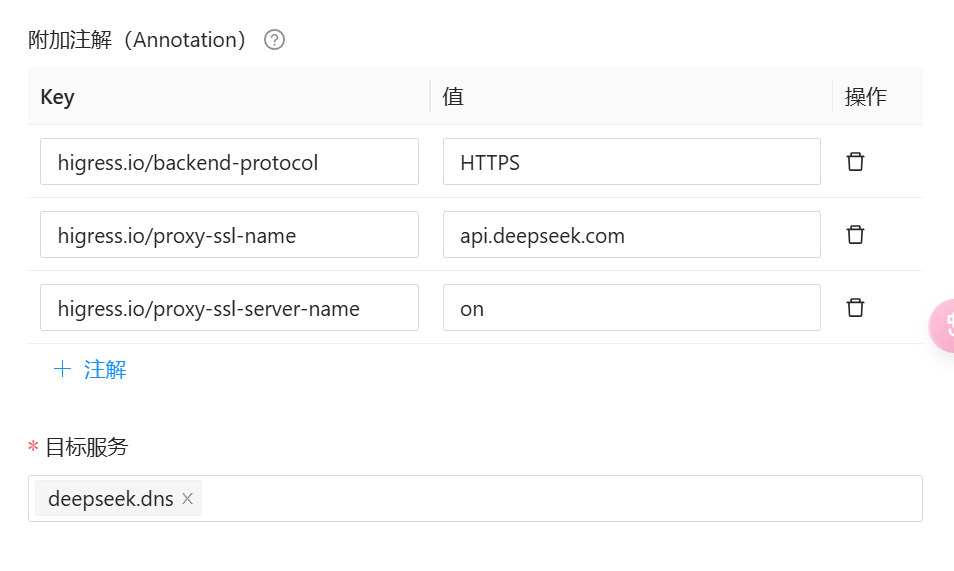954x571 pixels.
Task: Delete the higress.io/proxy-ssl-server-name annotation row
Action: [855, 308]
